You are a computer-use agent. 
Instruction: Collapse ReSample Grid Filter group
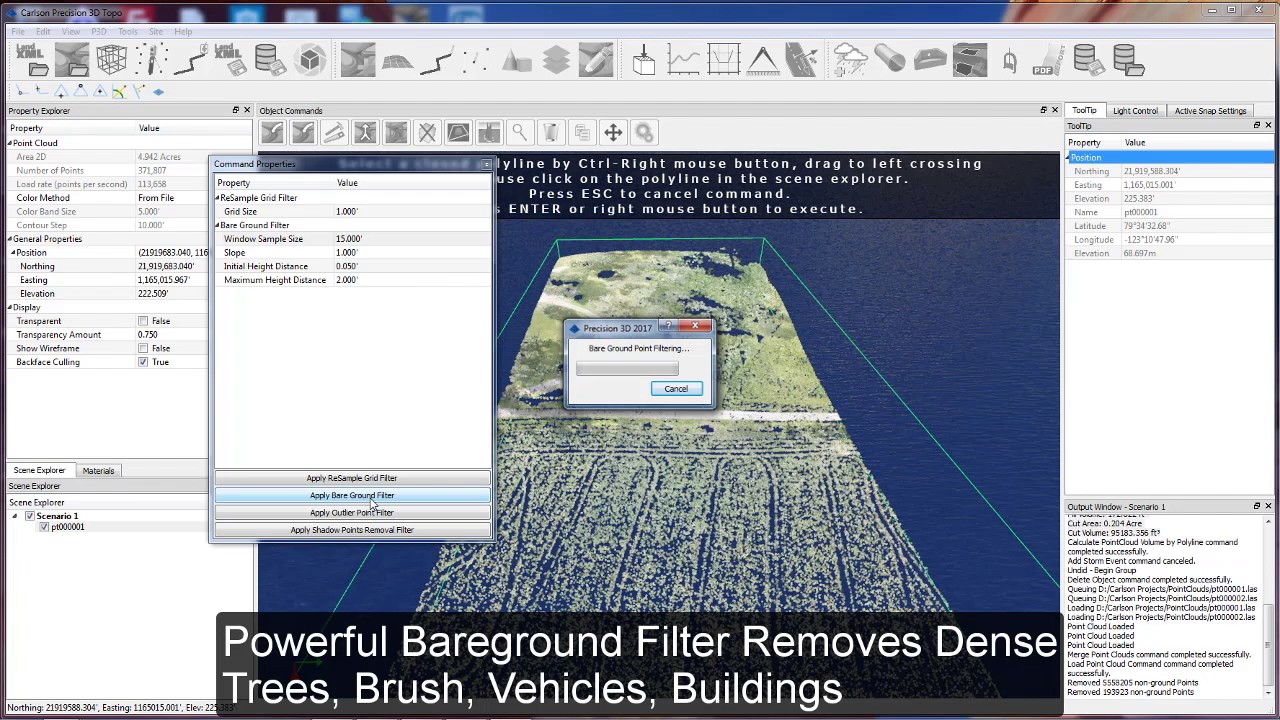tap(217, 198)
